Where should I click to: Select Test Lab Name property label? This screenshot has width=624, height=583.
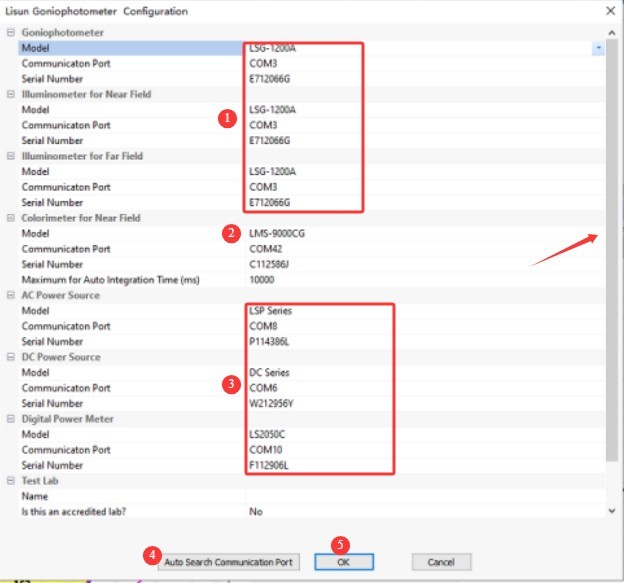click(35, 497)
